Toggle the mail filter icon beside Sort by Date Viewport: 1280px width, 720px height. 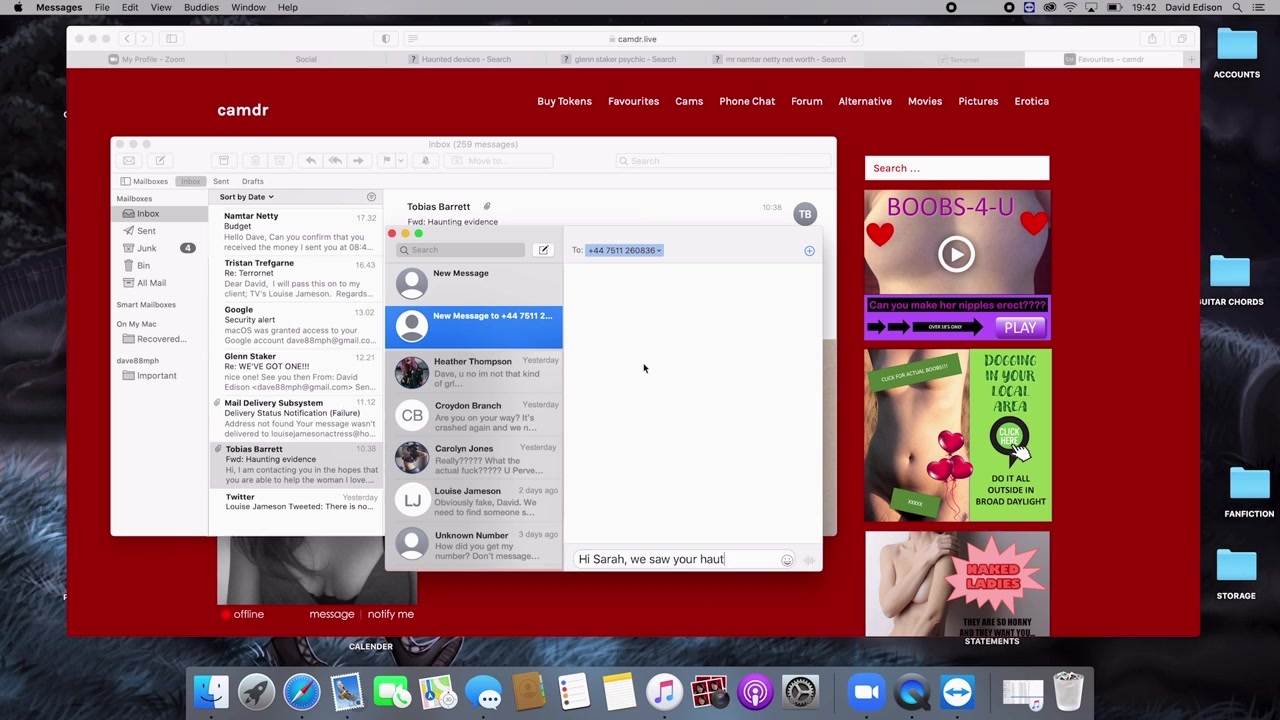click(371, 197)
